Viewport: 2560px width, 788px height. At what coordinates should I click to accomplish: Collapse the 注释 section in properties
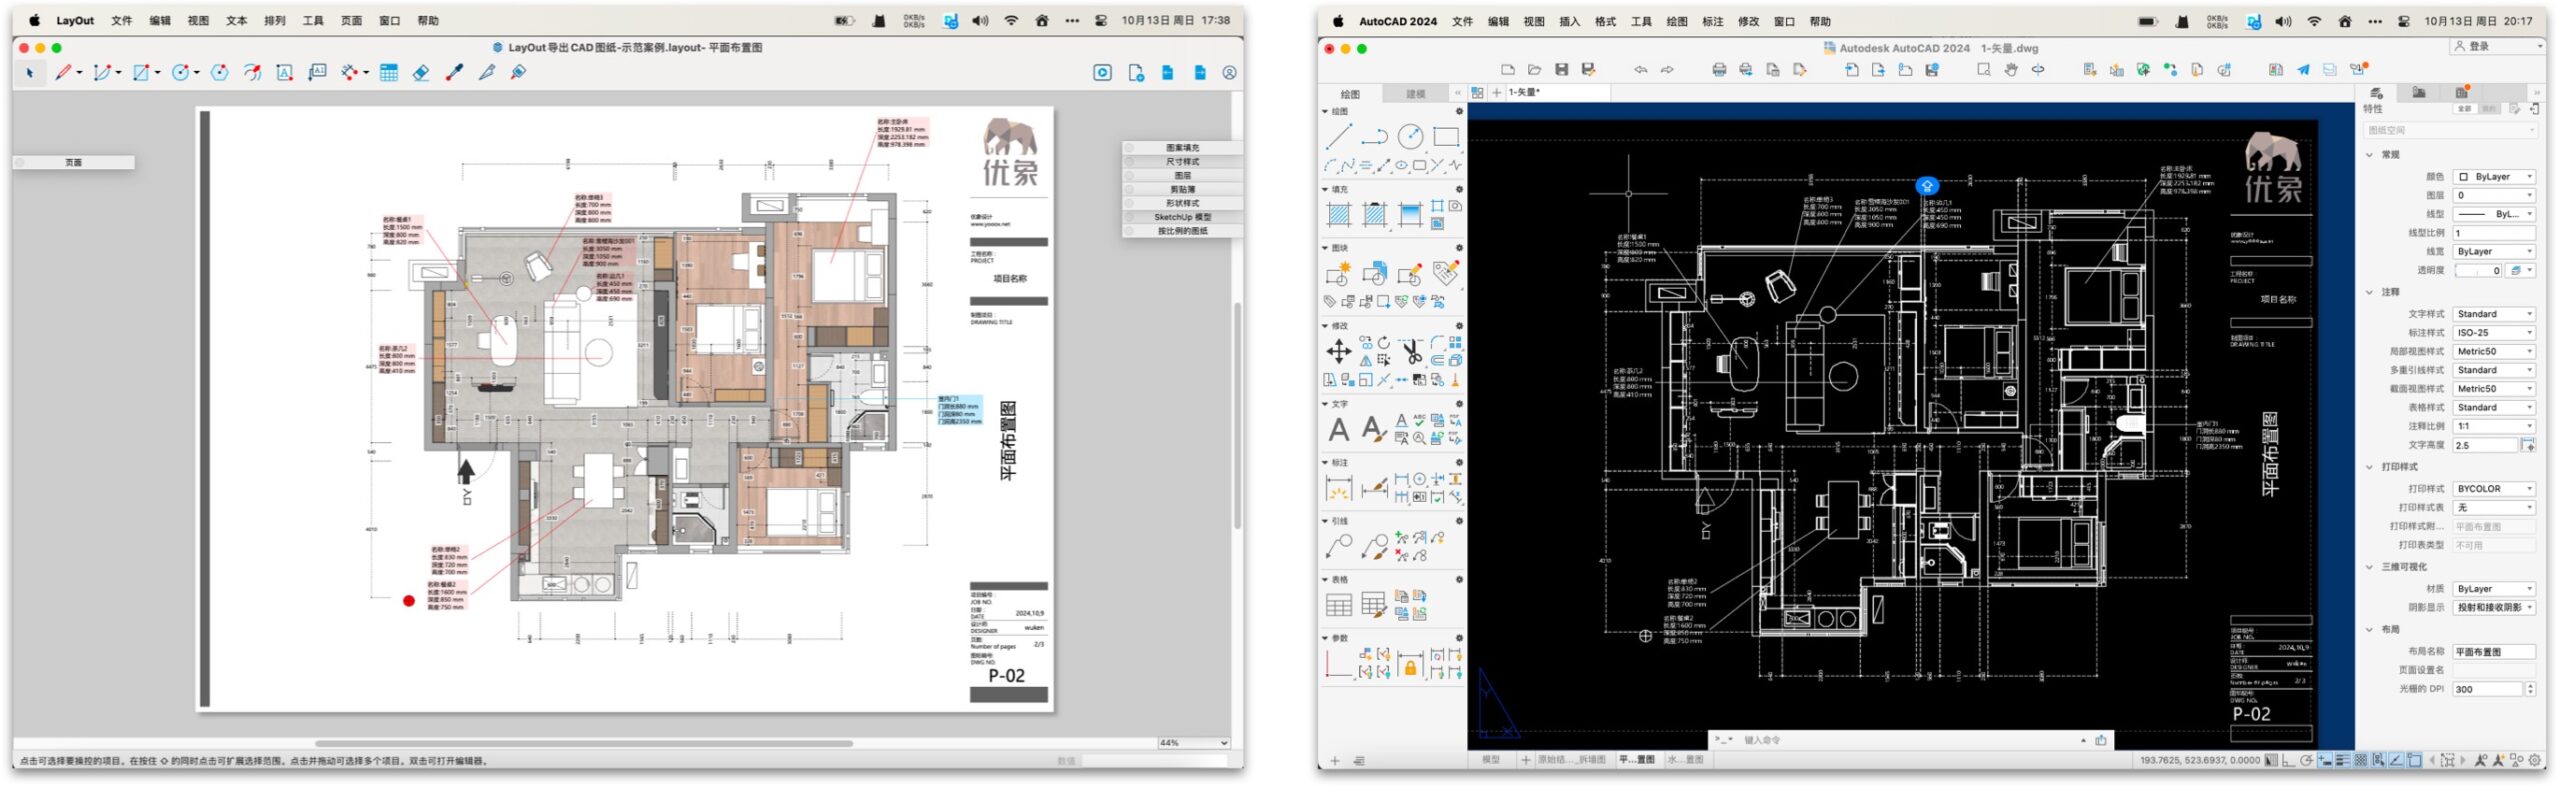pos(2370,292)
